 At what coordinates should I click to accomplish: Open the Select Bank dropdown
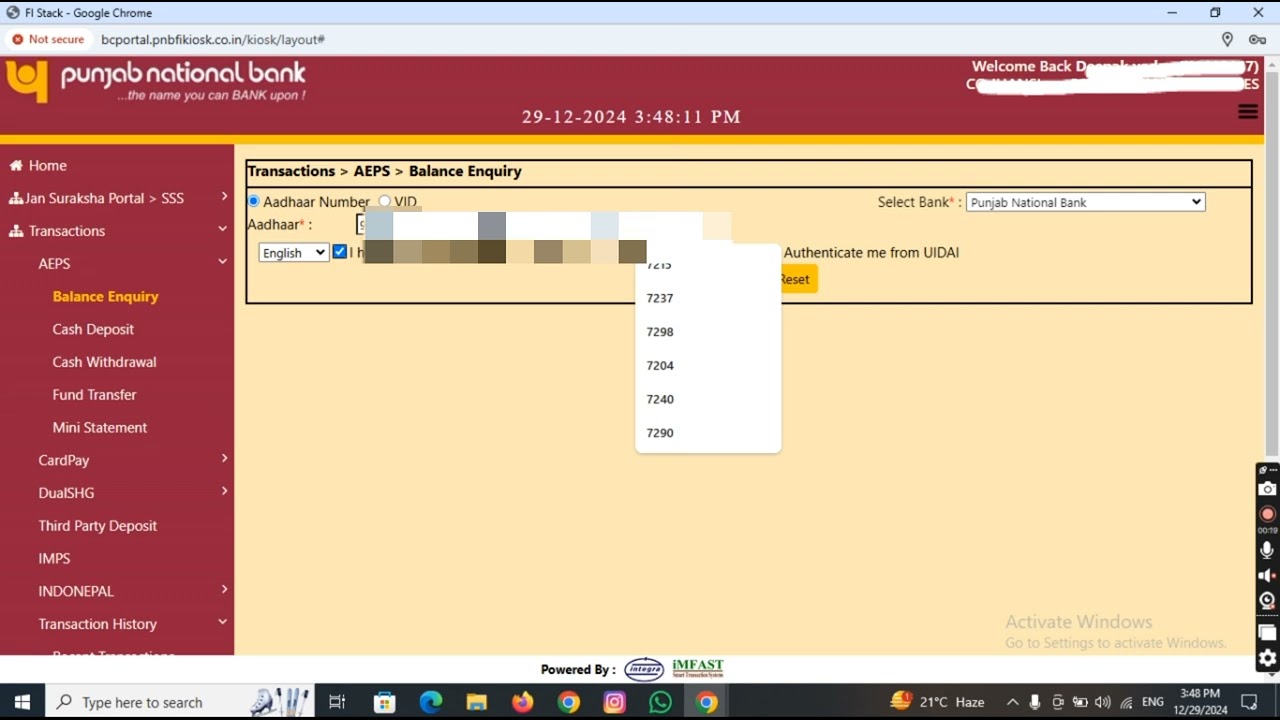(x=1085, y=202)
